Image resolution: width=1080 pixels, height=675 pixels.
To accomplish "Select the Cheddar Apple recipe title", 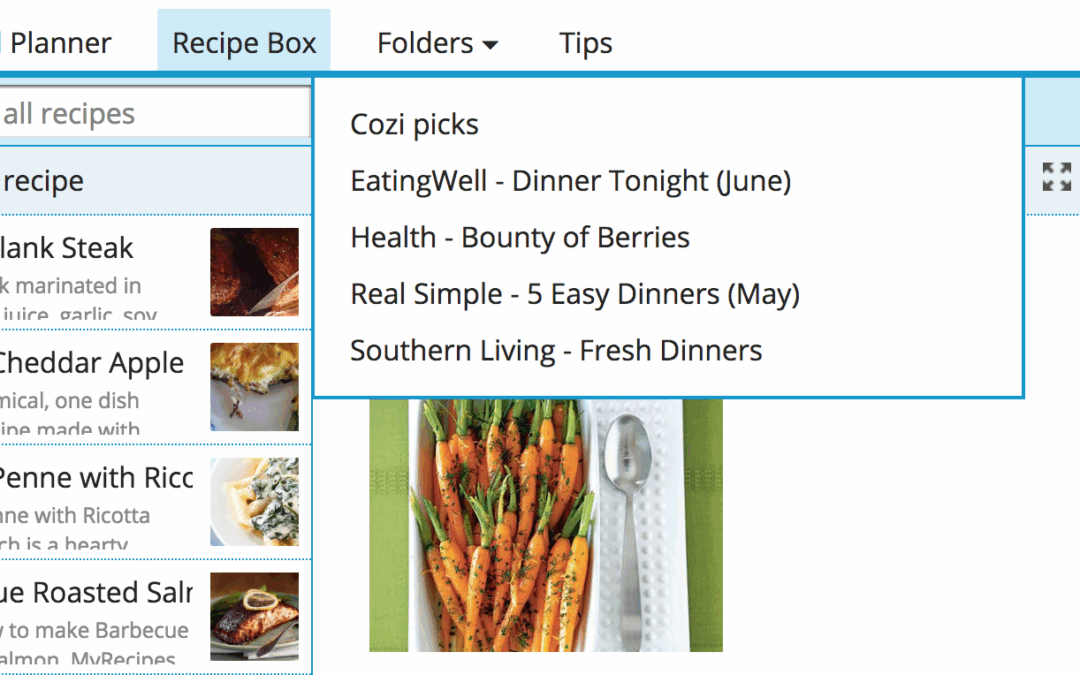I will coord(91,363).
